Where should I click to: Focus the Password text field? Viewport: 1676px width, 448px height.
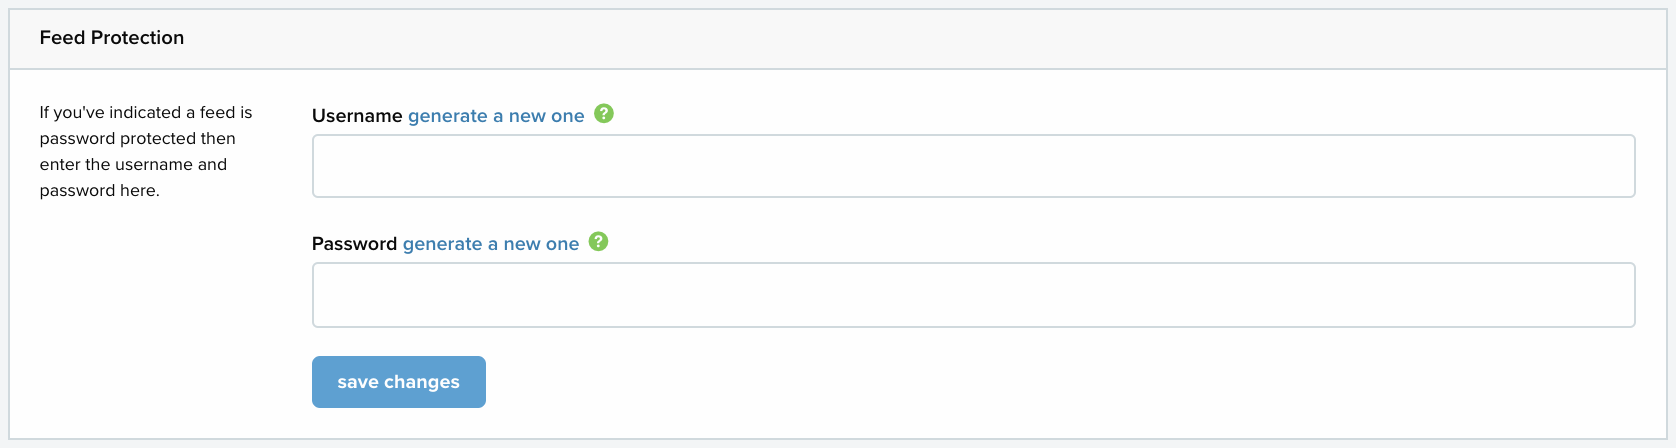point(974,295)
